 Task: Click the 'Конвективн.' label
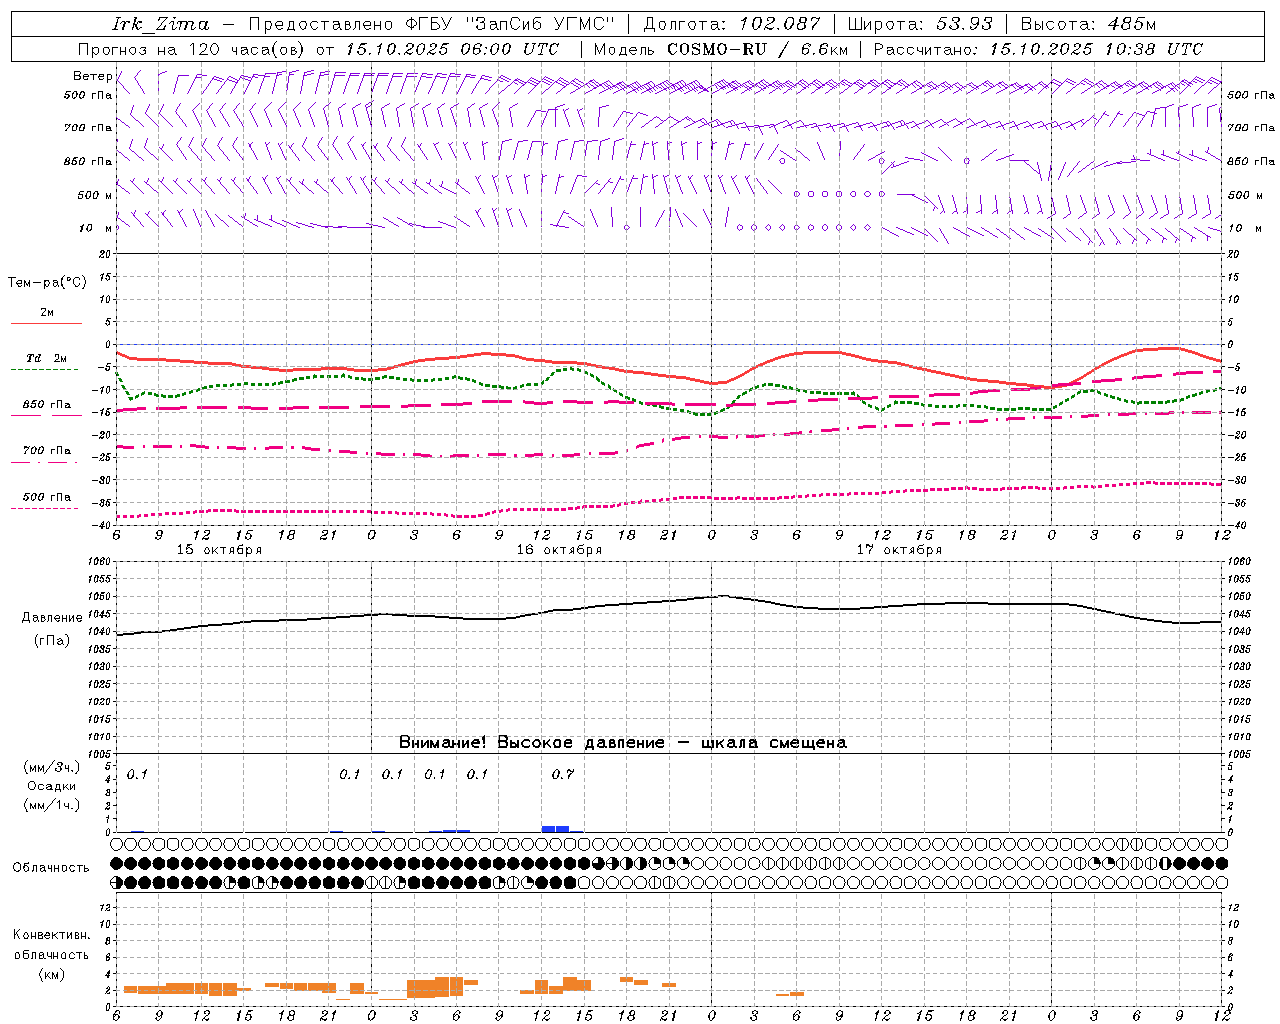click(x=52, y=935)
